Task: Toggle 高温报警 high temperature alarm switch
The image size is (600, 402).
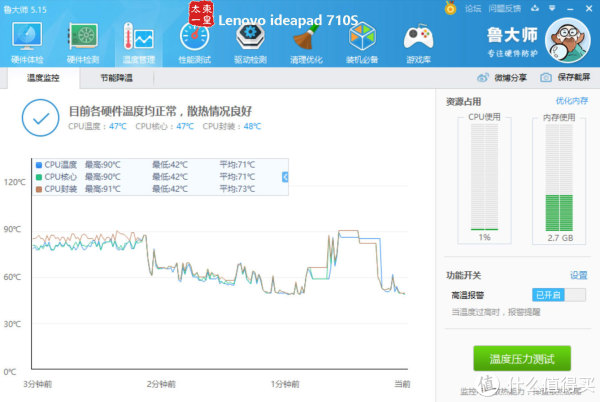Action: point(559,295)
